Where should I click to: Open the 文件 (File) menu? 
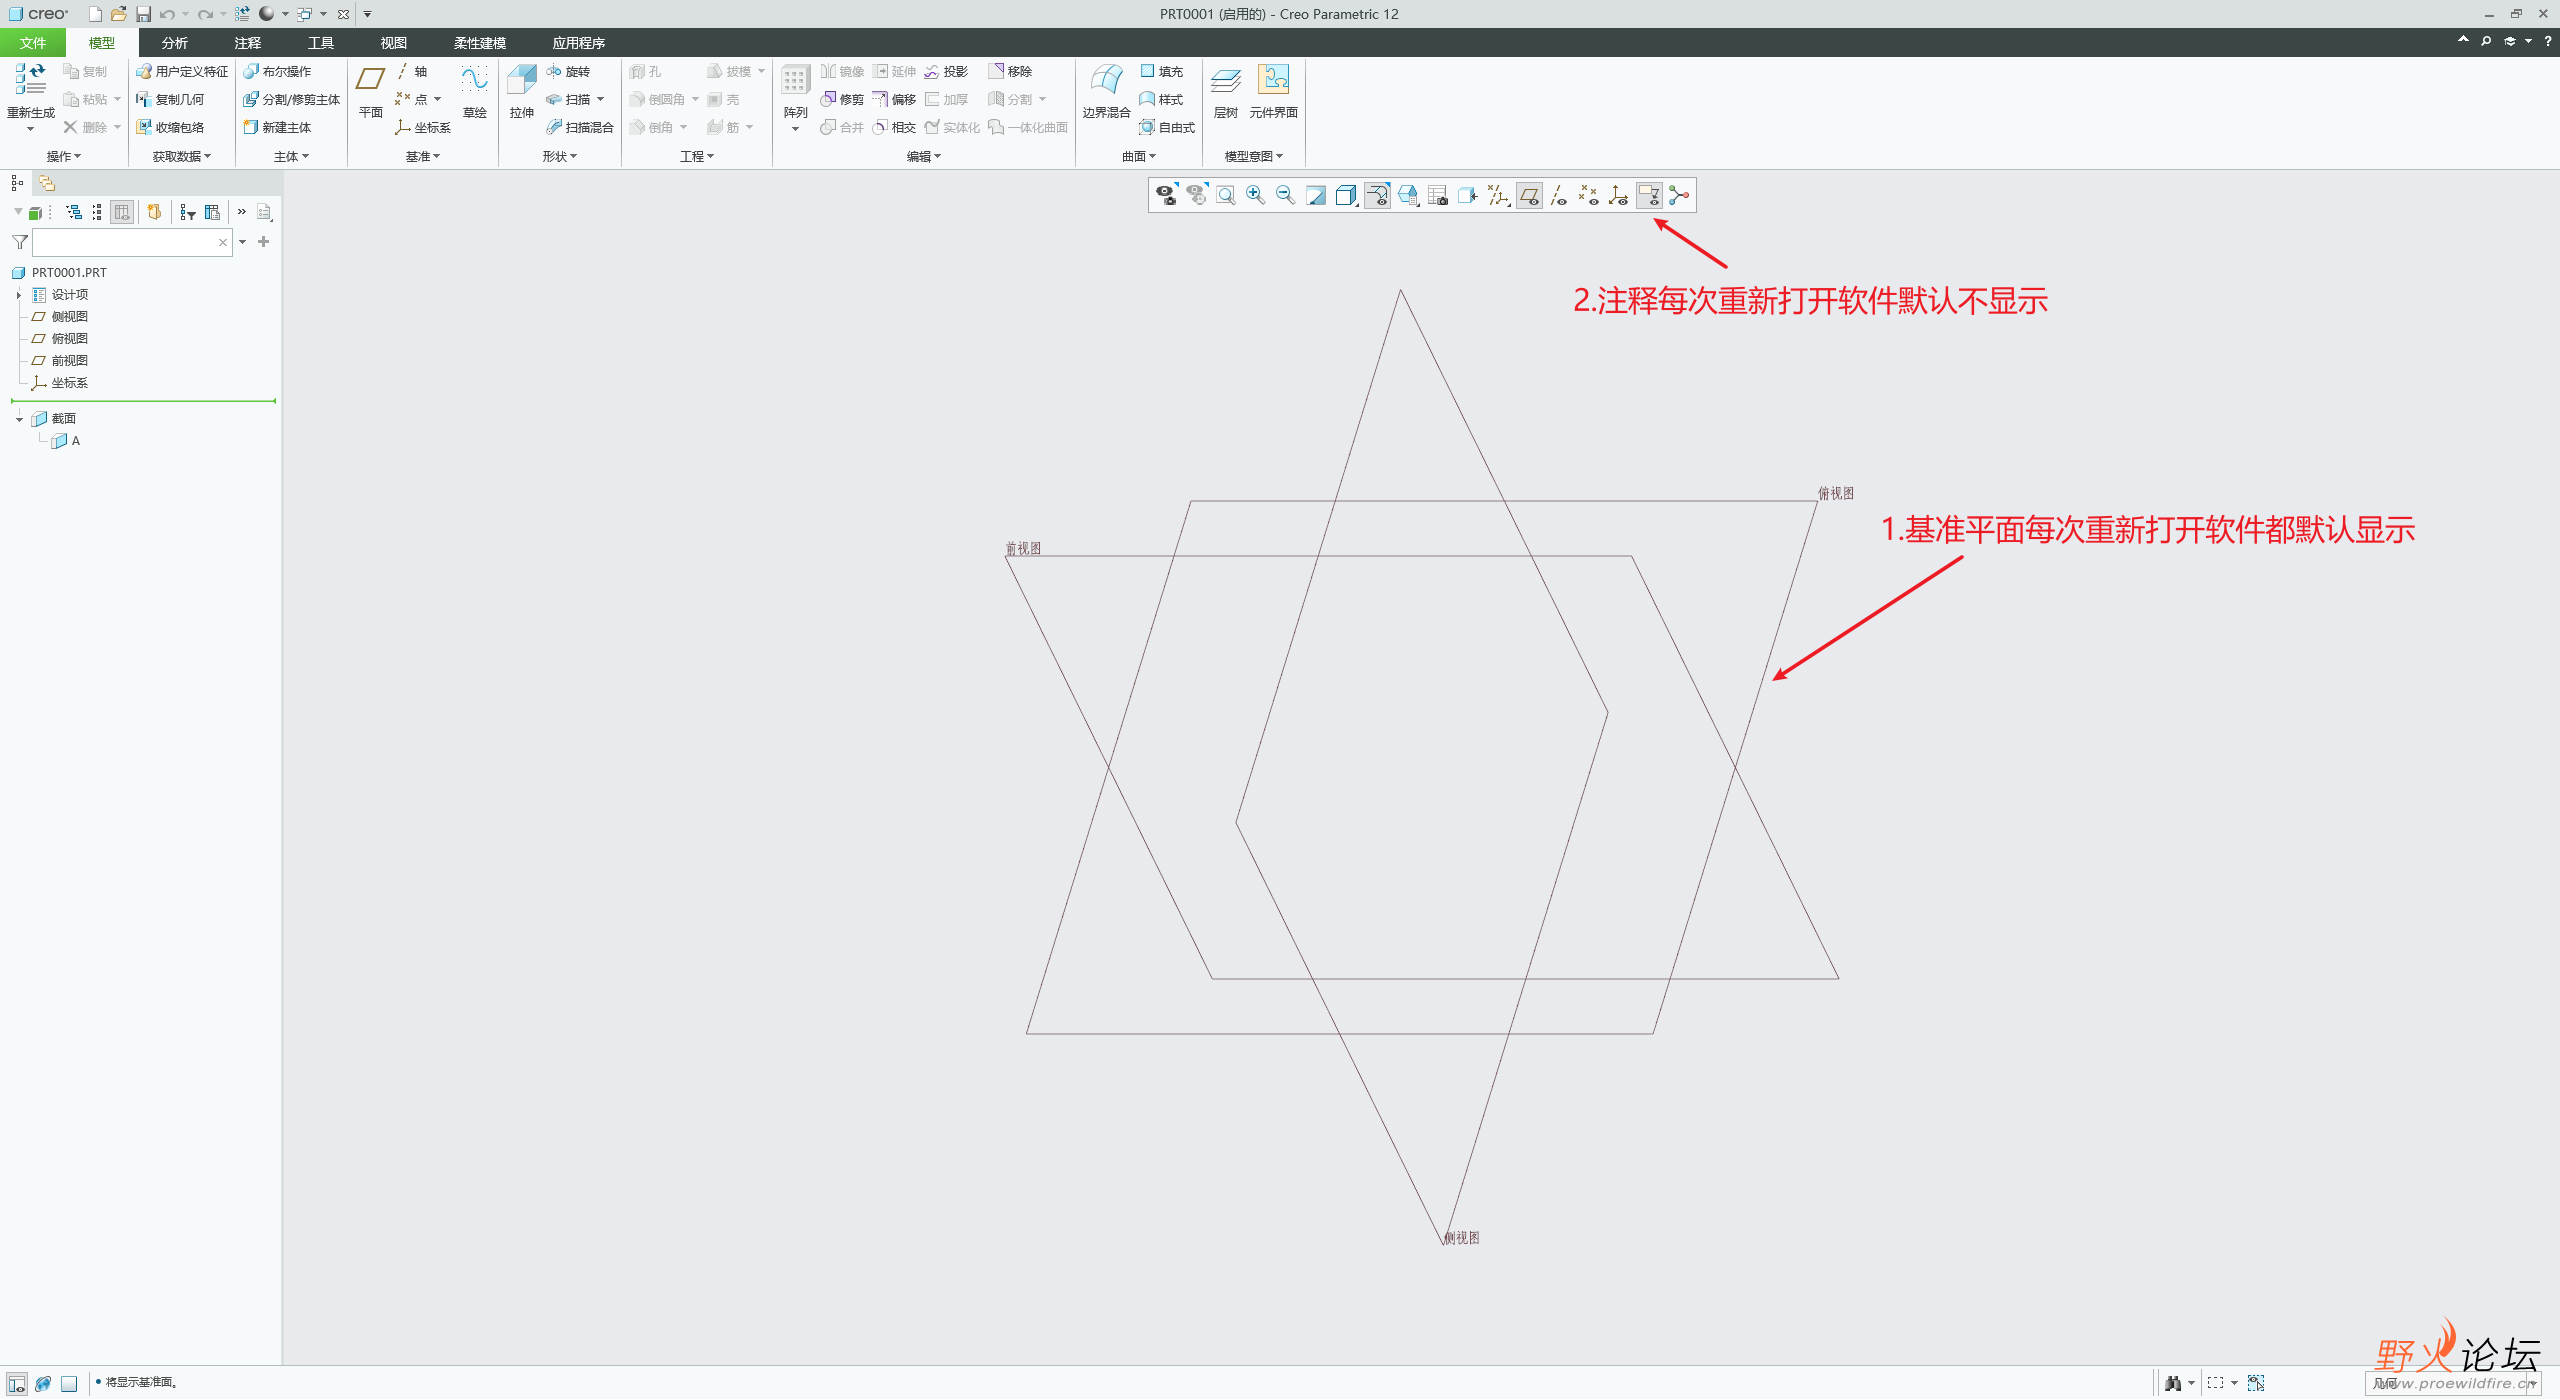(x=33, y=43)
